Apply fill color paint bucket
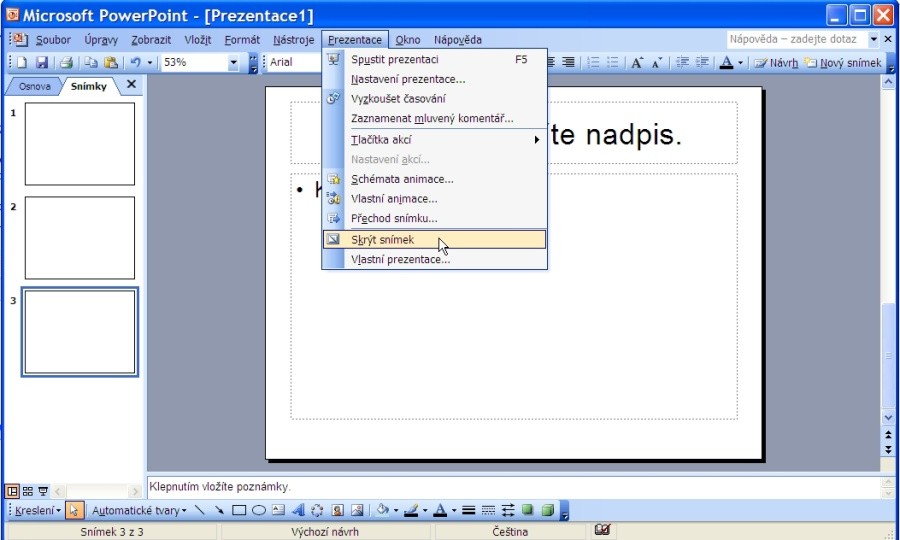 (383, 510)
